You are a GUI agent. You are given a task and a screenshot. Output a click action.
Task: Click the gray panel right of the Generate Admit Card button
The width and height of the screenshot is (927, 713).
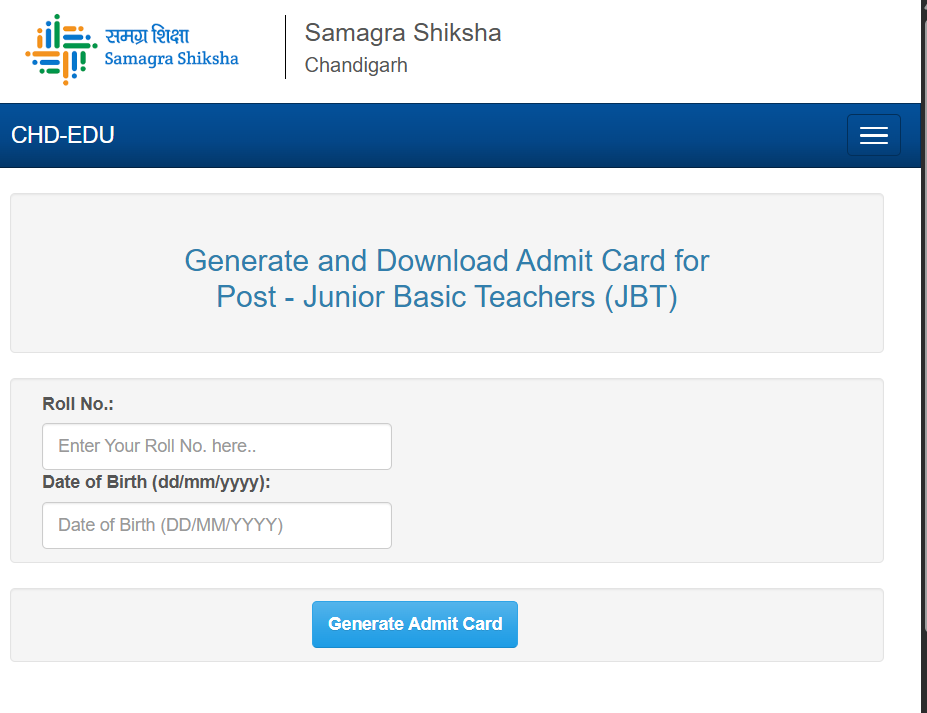point(700,625)
